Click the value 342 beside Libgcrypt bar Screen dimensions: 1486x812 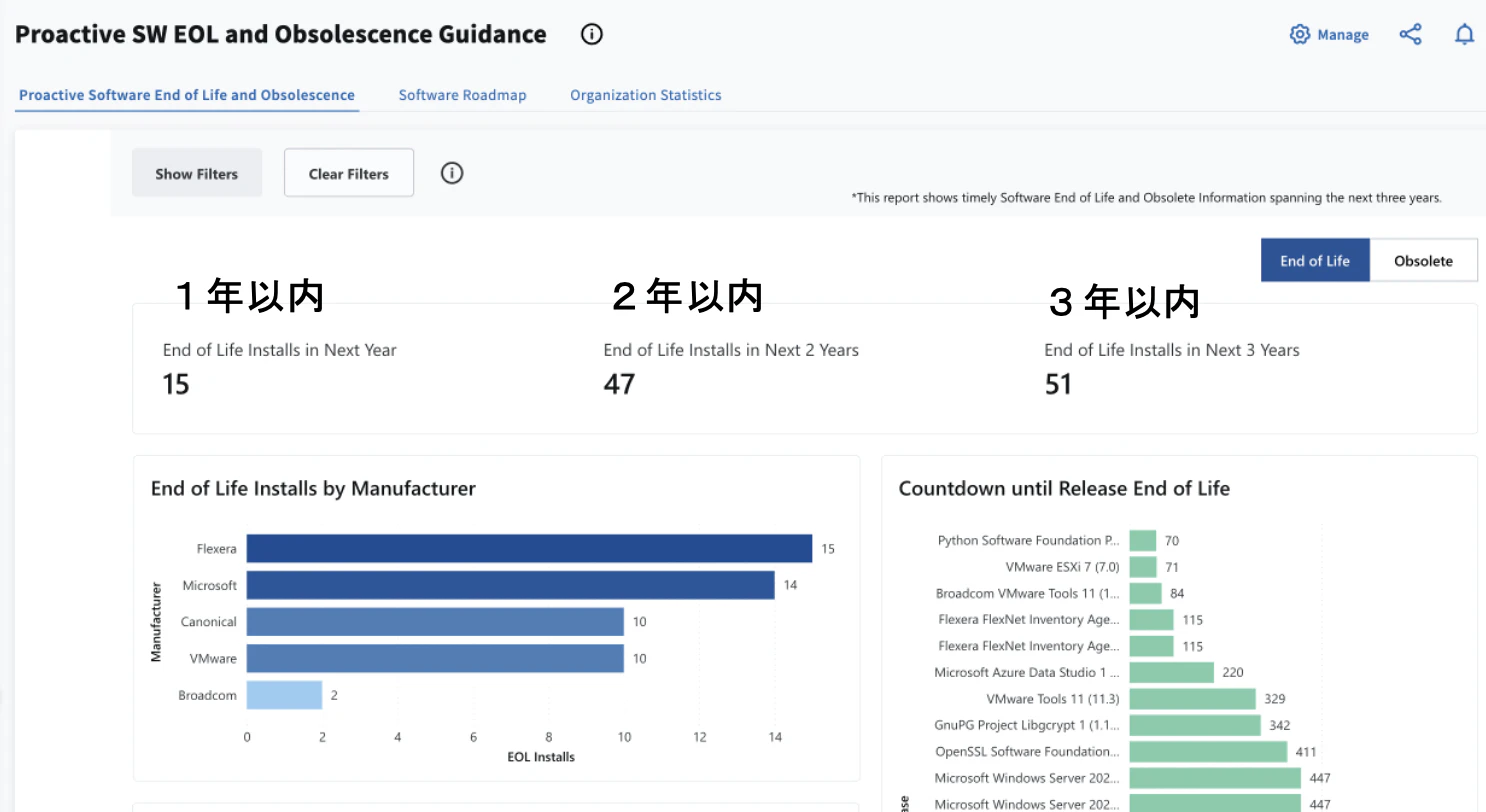tap(1279, 725)
